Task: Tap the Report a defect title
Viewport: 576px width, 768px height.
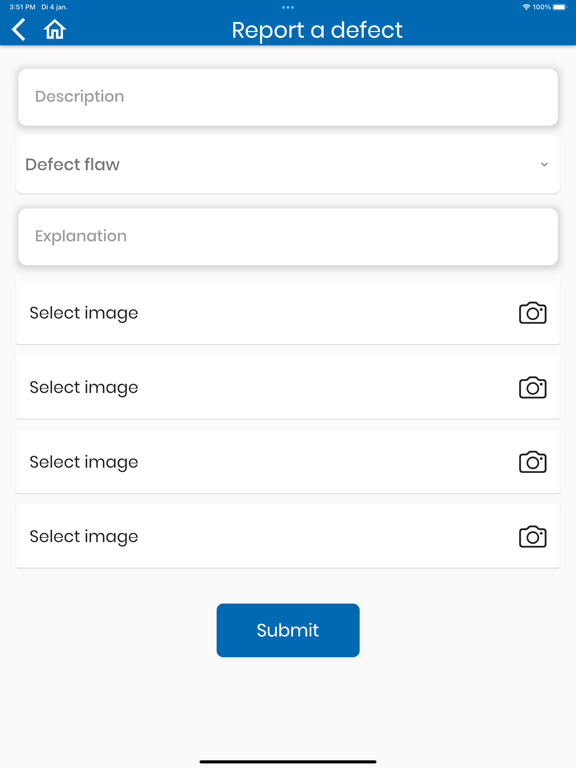Action: [317, 30]
